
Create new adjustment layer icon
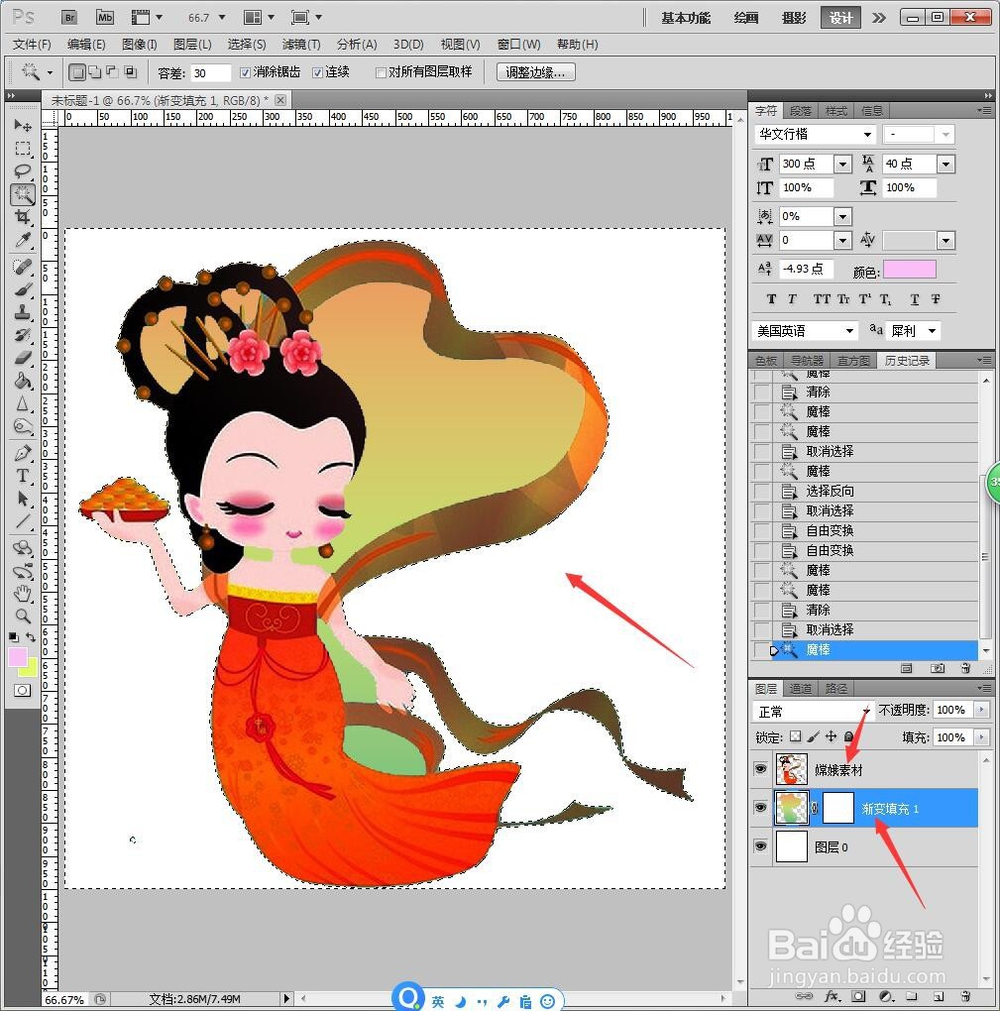pos(886,996)
